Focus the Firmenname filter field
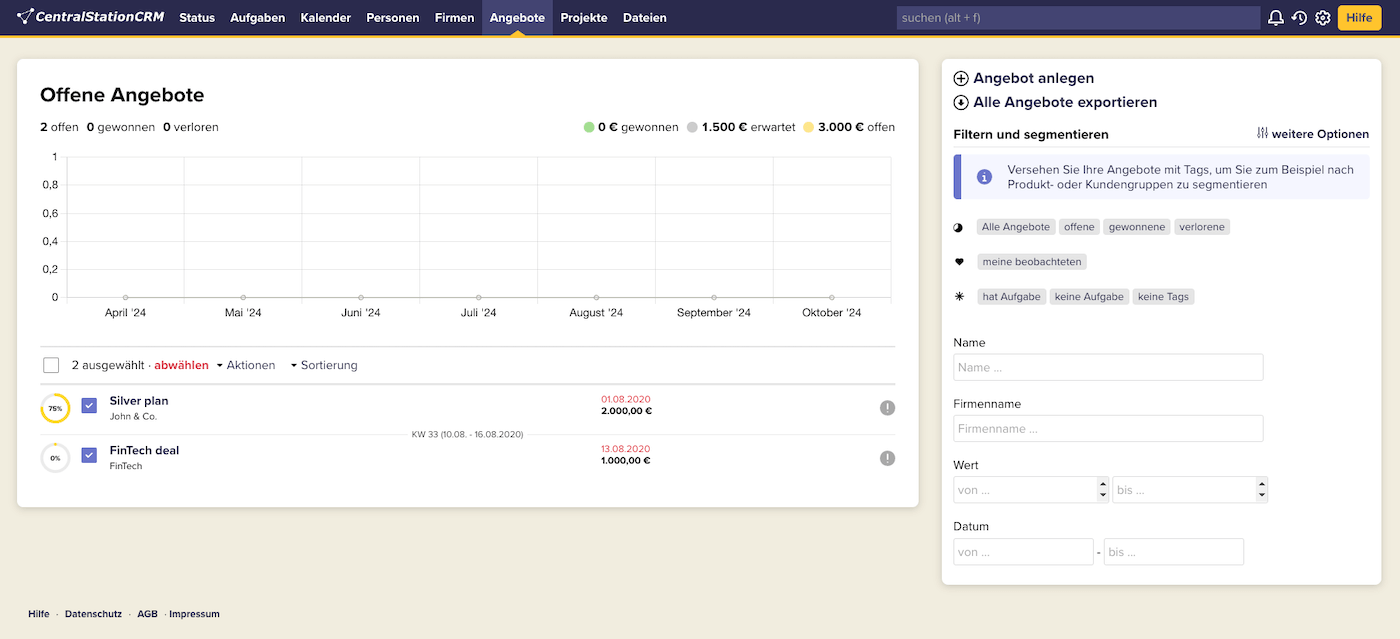This screenshot has height=639, width=1400. coord(1108,428)
